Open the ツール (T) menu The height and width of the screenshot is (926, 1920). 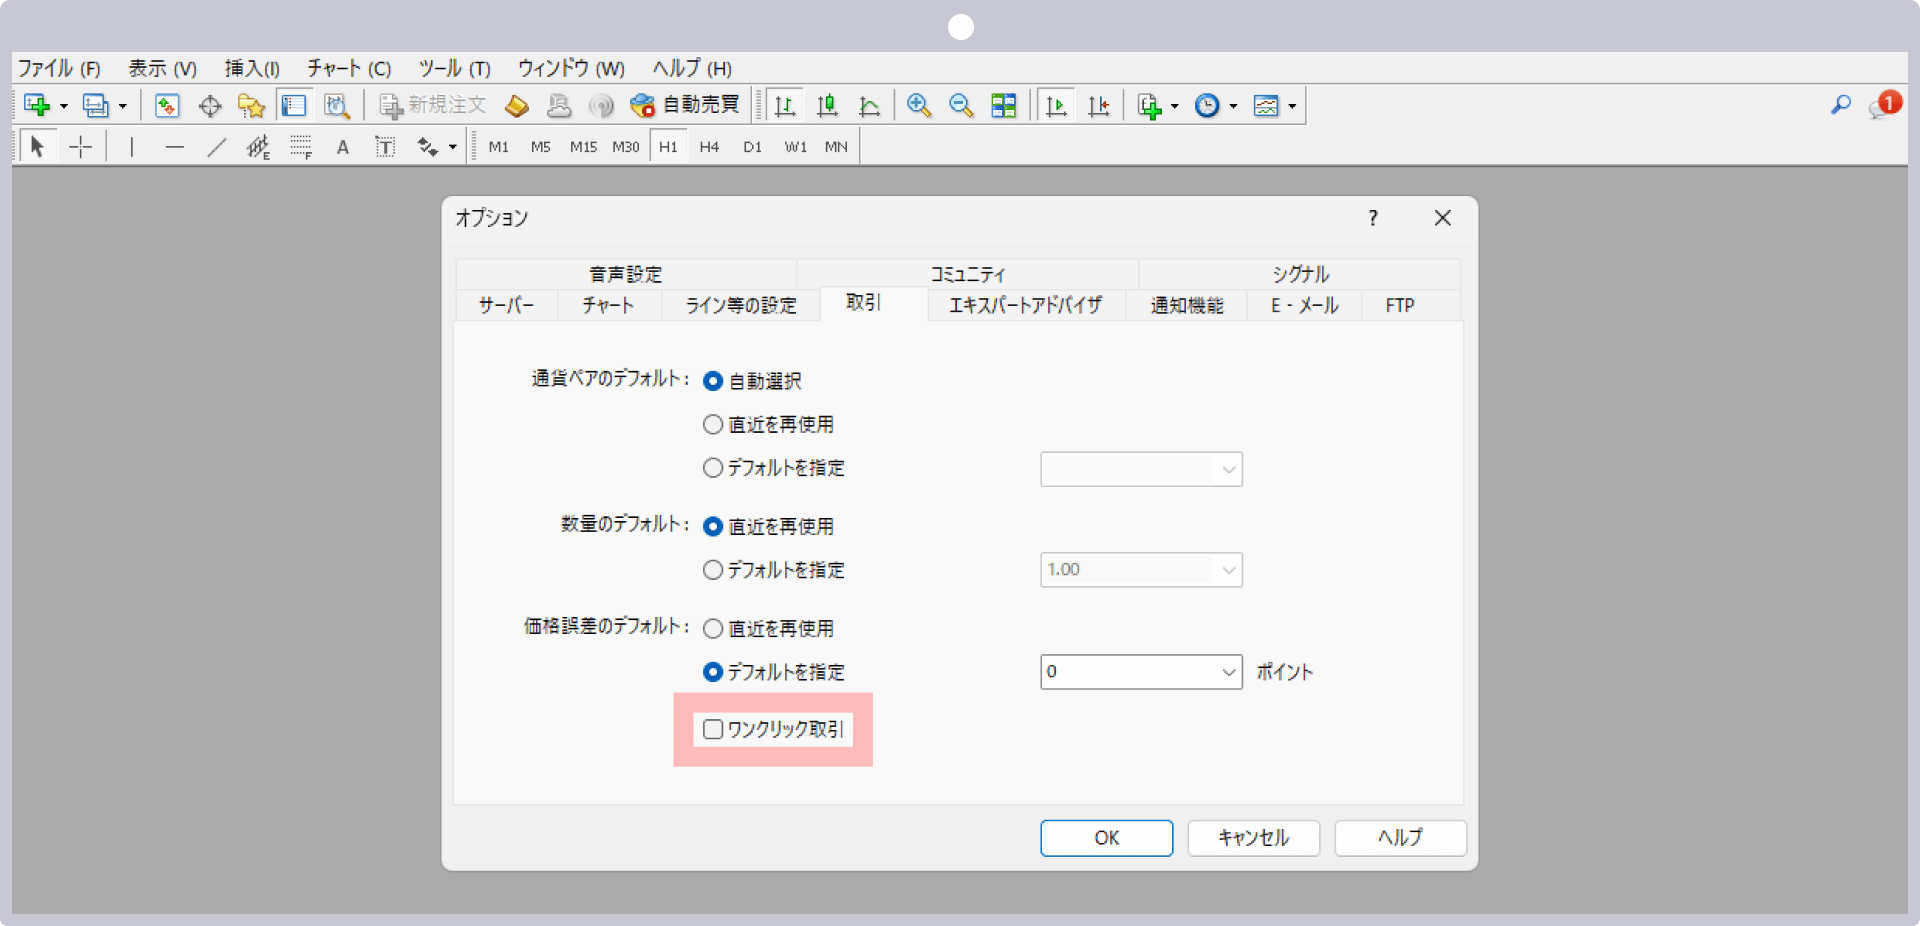(455, 68)
